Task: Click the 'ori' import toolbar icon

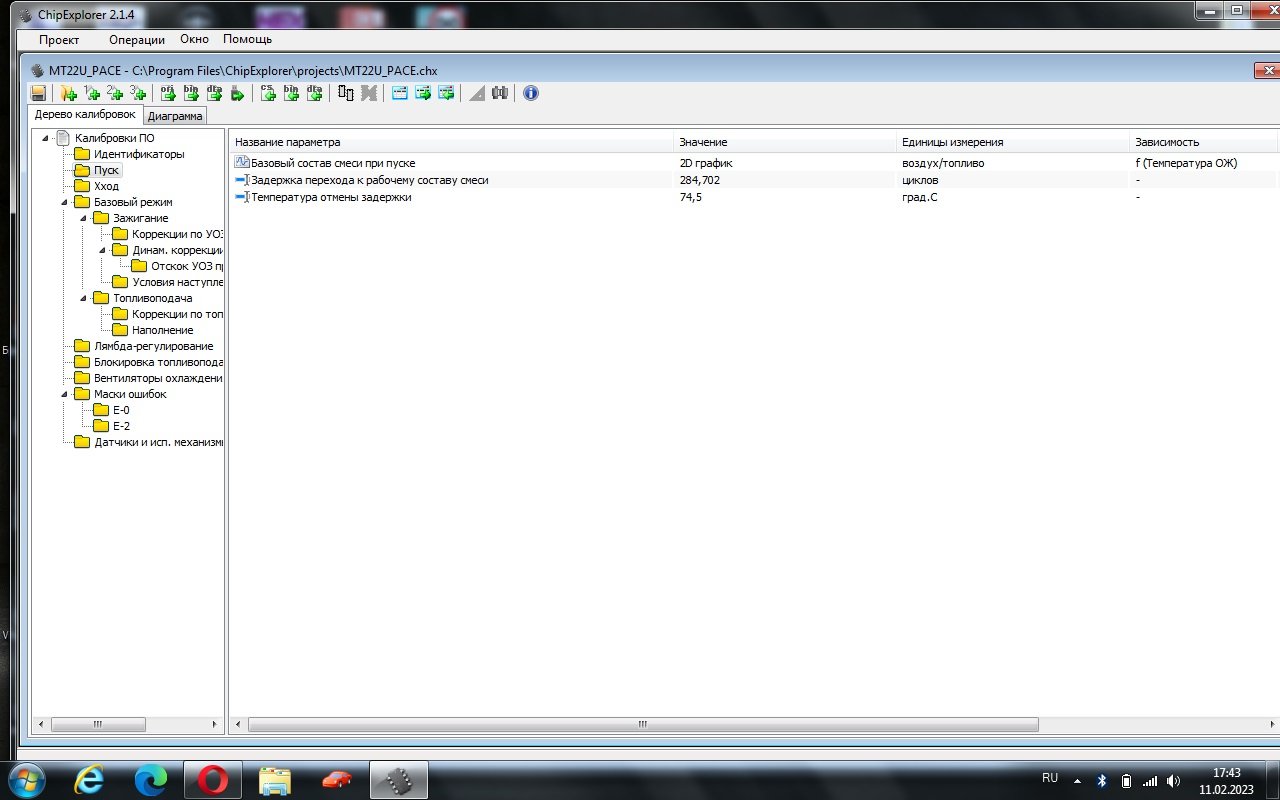Action: point(168,93)
